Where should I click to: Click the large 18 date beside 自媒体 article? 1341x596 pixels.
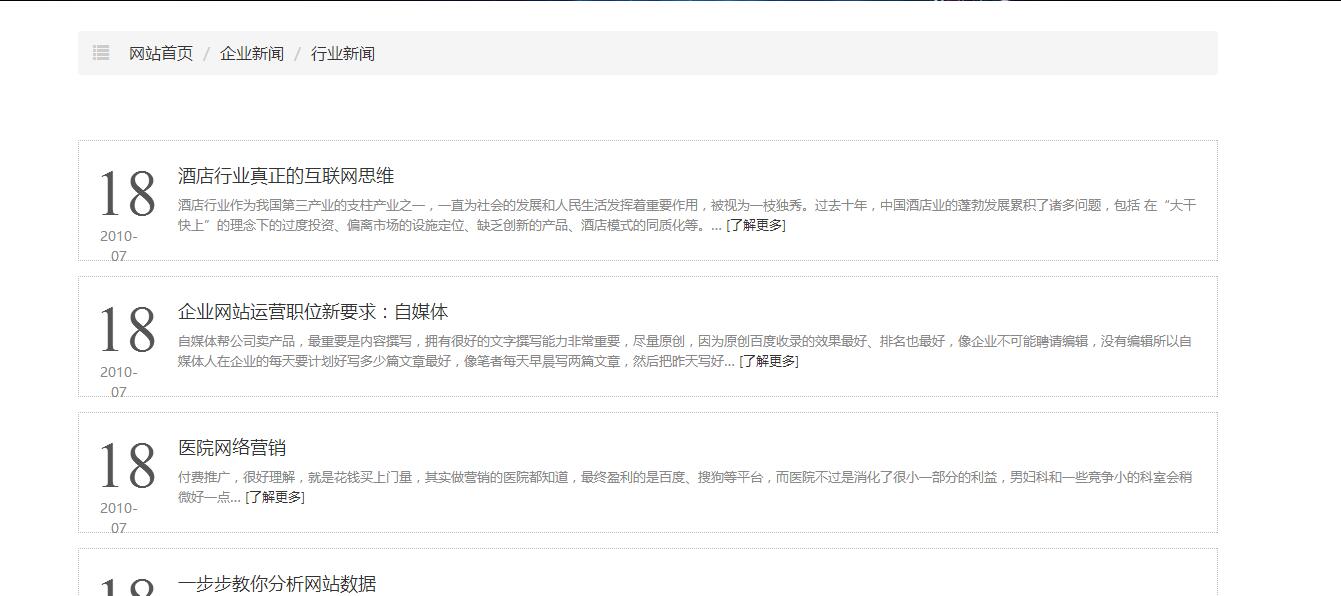tap(127, 330)
